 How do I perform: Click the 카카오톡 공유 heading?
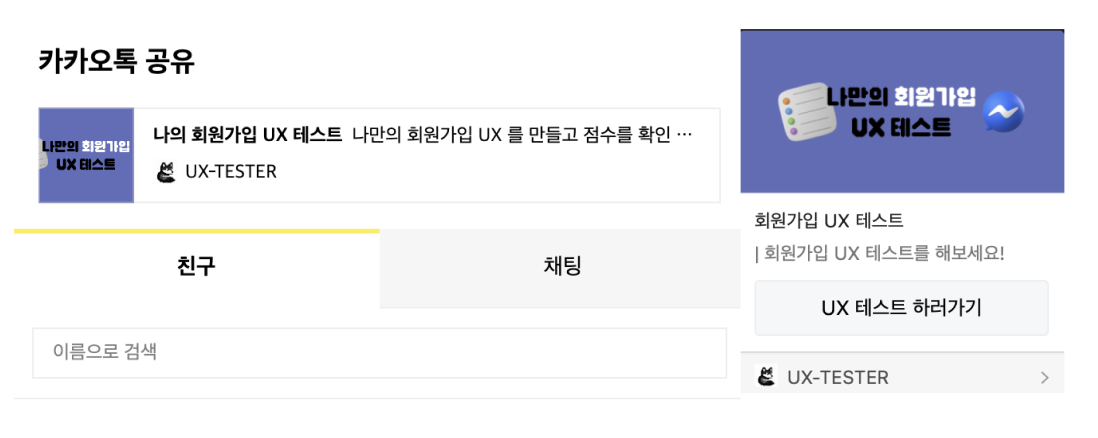pos(116,62)
